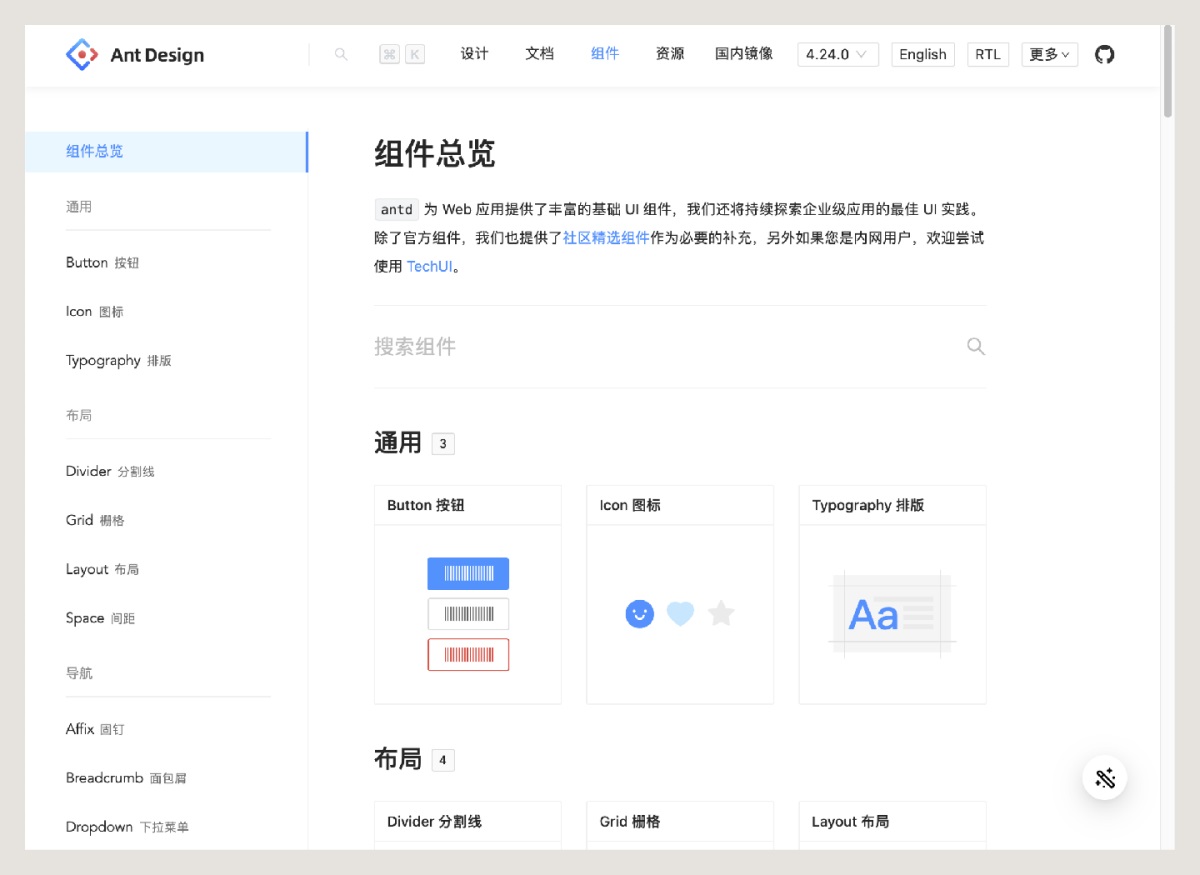The width and height of the screenshot is (1200, 875).
Task: Click the 通用 section count badge 3
Action: (x=443, y=444)
